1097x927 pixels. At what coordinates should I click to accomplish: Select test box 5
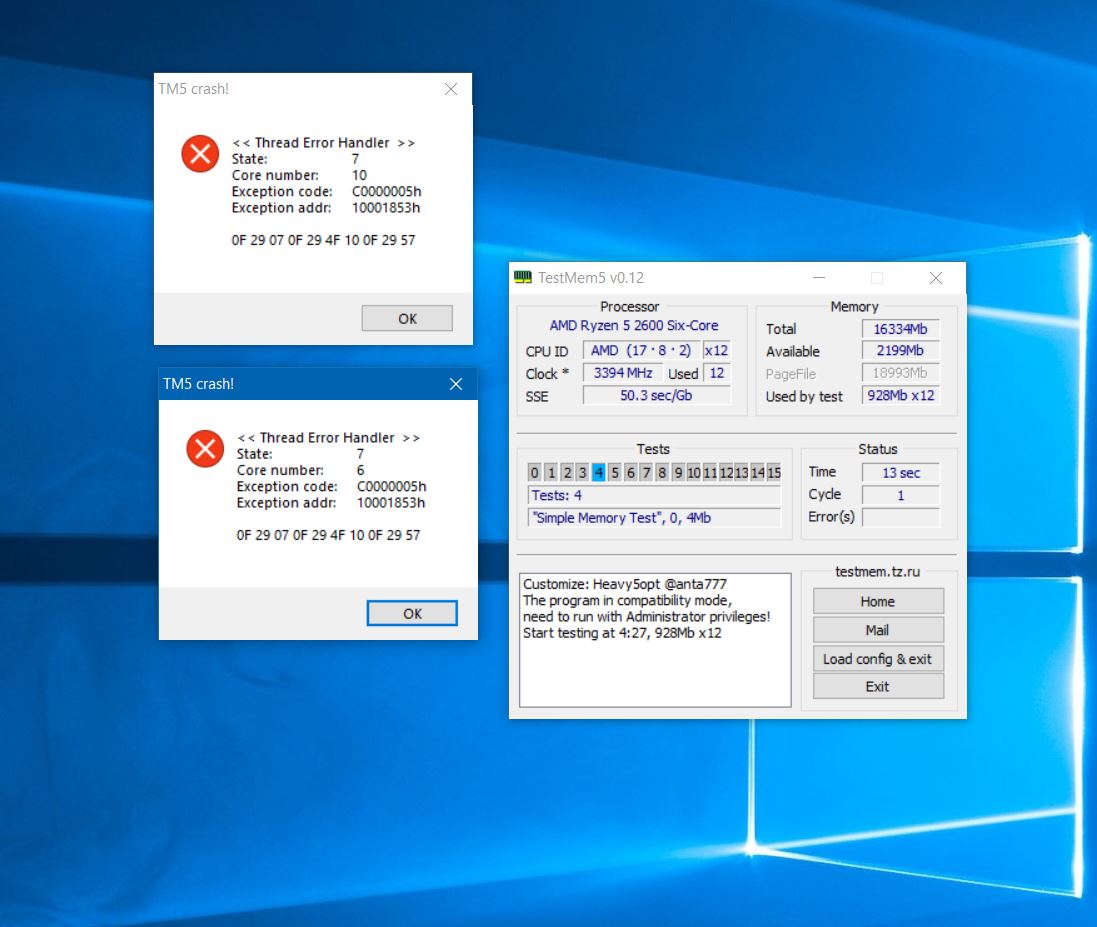[x=615, y=472]
